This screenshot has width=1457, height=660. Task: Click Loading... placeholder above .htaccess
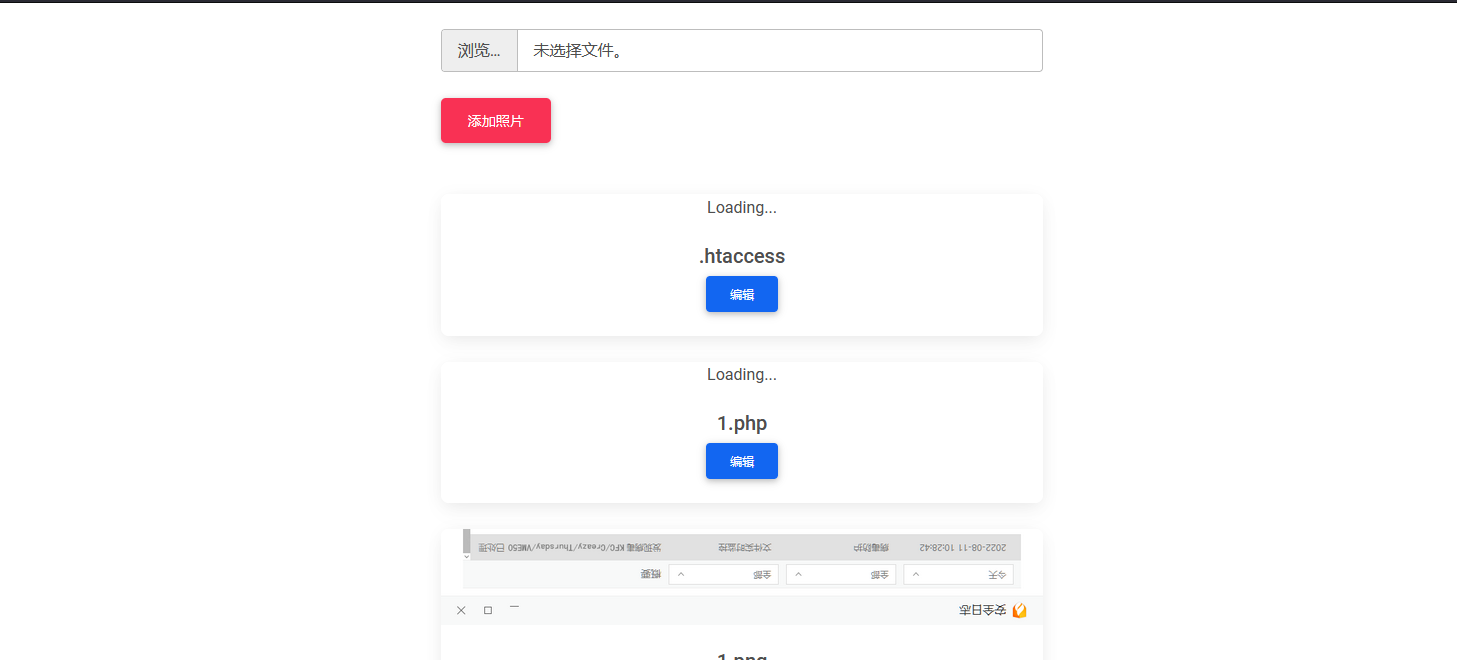741,208
